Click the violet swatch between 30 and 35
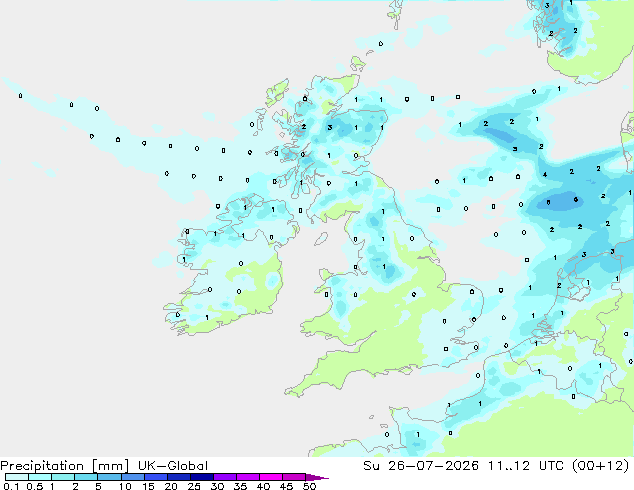The width and height of the screenshot is (634, 490). tap(224, 477)
